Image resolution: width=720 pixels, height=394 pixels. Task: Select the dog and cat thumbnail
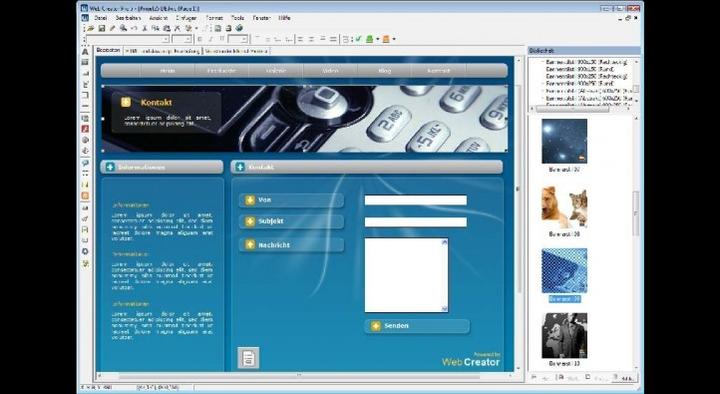564,206
